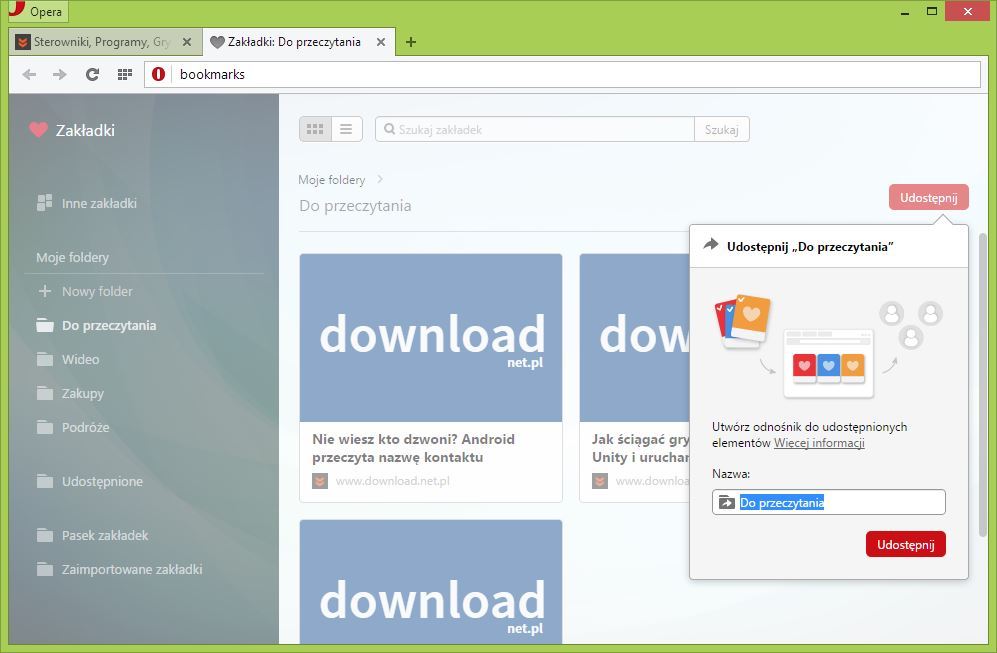
Task: Open the Opera main menu
Action: coord(37,11)
